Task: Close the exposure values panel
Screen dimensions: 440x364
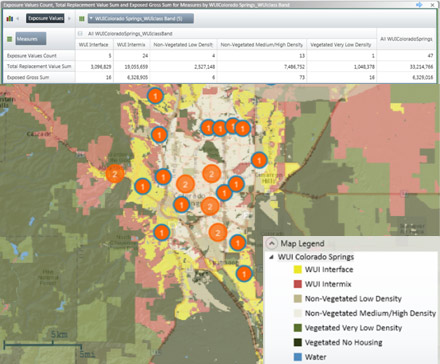Action: click(432, 5)
